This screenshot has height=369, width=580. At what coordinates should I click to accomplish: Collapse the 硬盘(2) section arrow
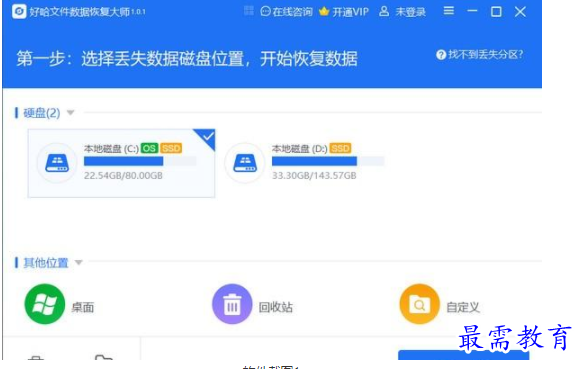click(x=71, y=113)
